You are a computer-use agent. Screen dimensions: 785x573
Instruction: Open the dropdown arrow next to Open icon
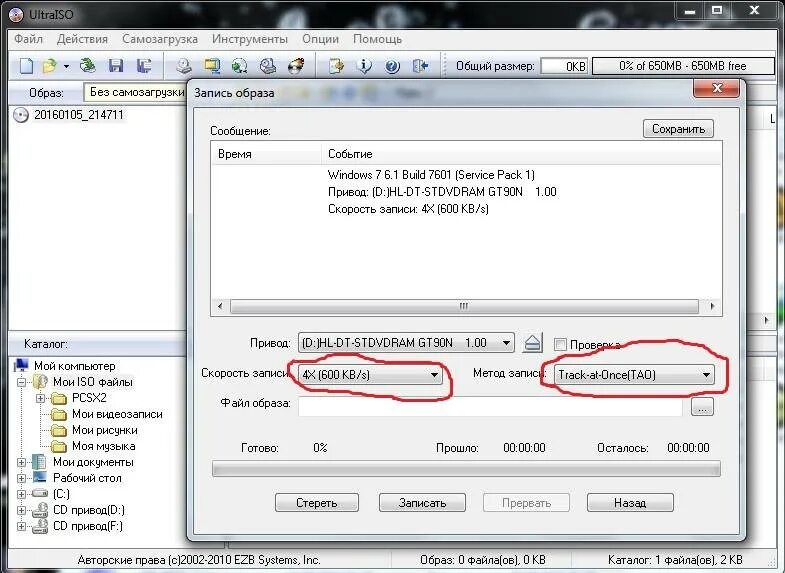[66, 66]
